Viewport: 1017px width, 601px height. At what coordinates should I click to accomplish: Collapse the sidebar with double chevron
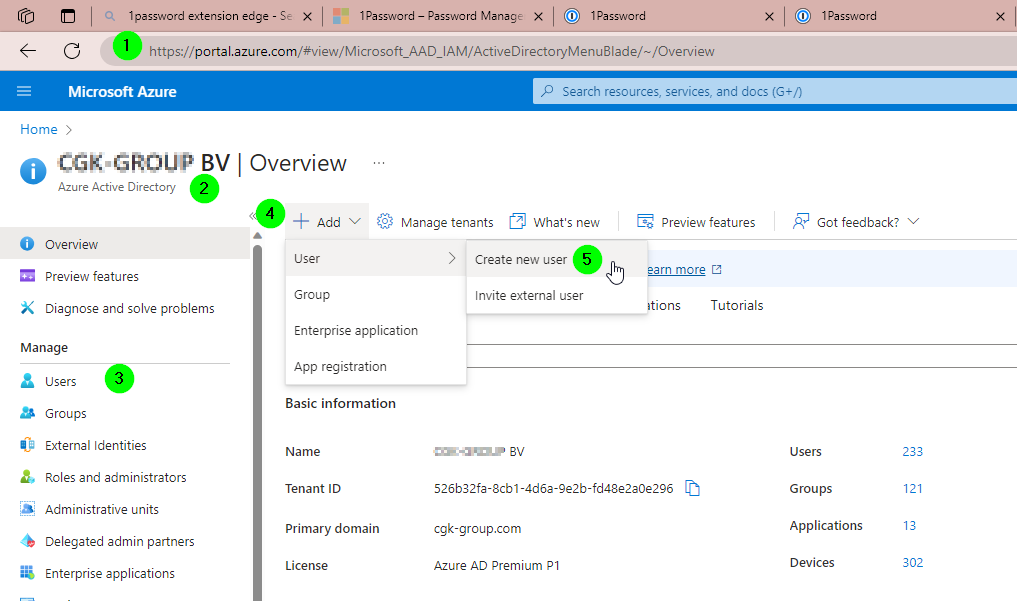coord(253,216)
